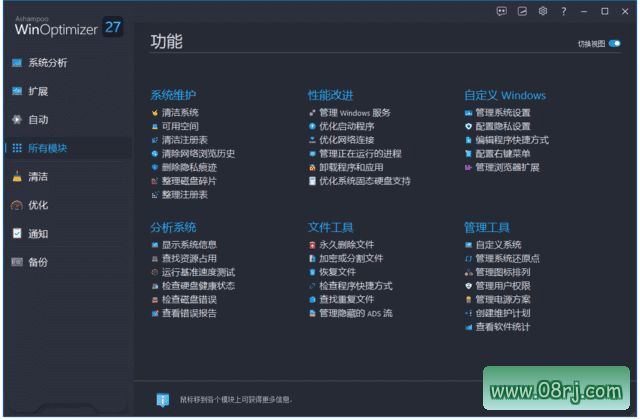Image resolution: width=640 pixels, height=420 pixels.
Task: Click the 配置右键菜单 icon
Action: (469, 154)
